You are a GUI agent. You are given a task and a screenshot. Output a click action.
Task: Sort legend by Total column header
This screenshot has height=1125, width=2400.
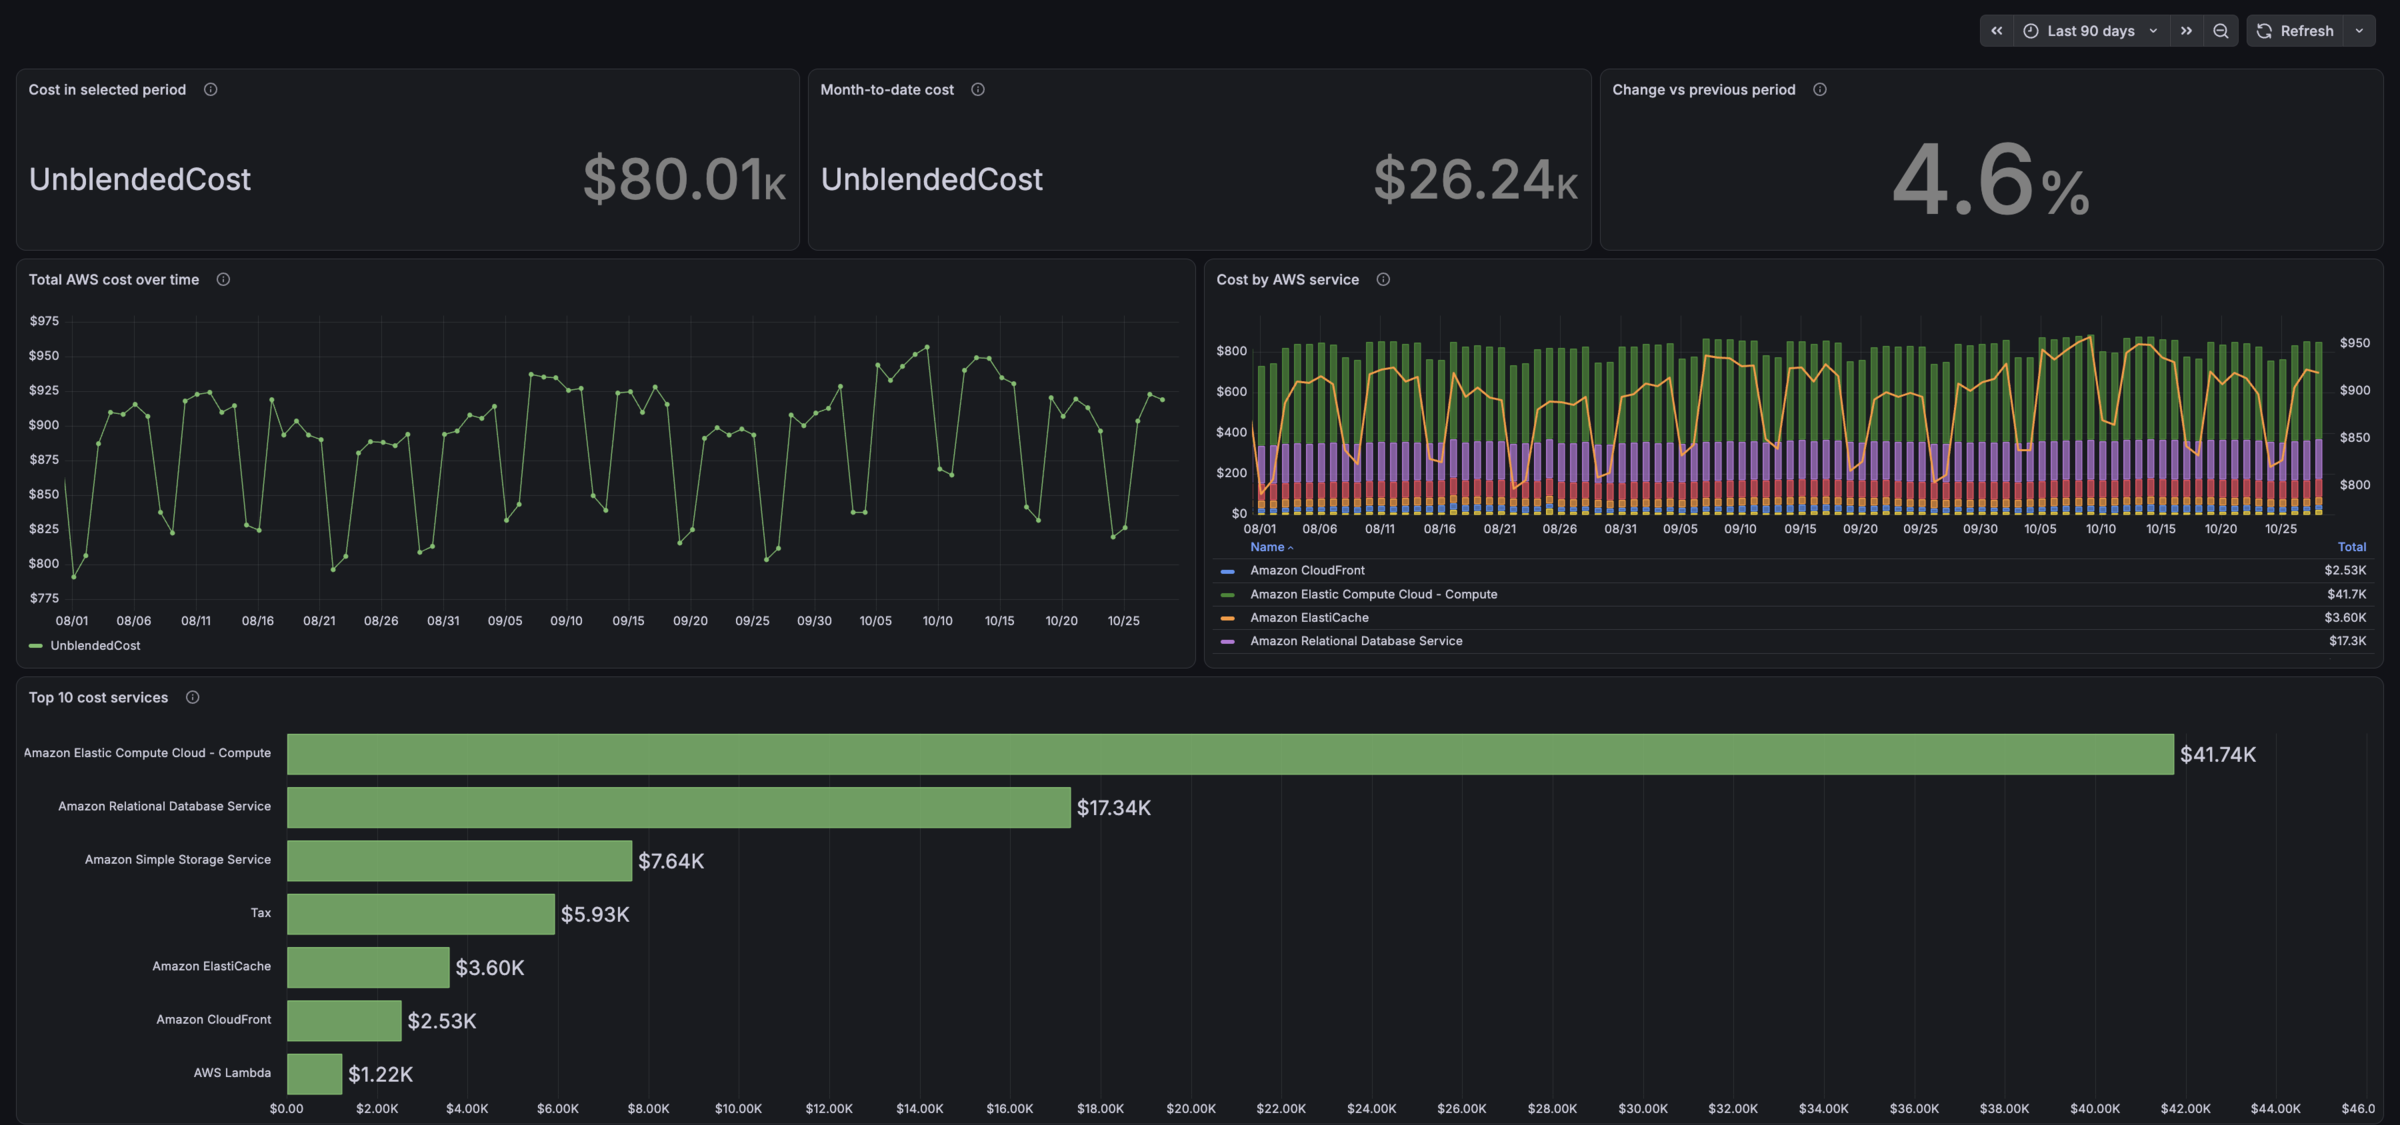click(x=2351, y=547)
